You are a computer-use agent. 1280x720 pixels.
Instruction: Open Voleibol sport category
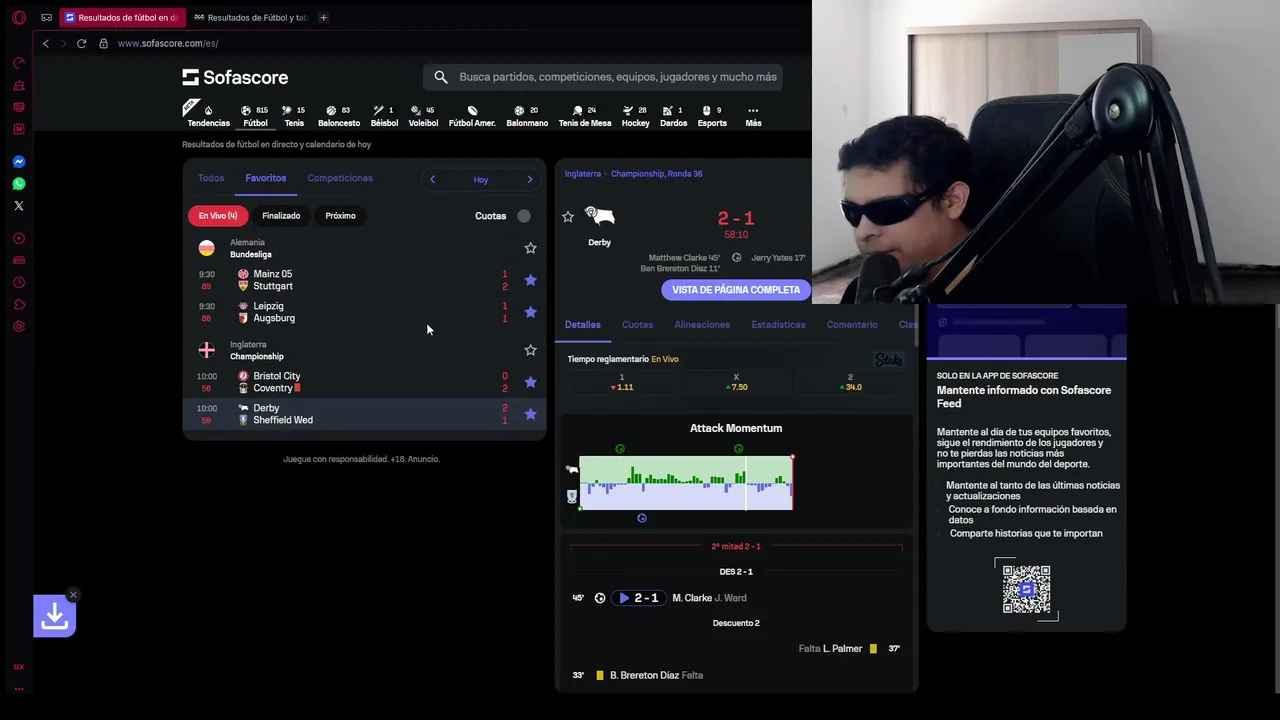(423, 116)
